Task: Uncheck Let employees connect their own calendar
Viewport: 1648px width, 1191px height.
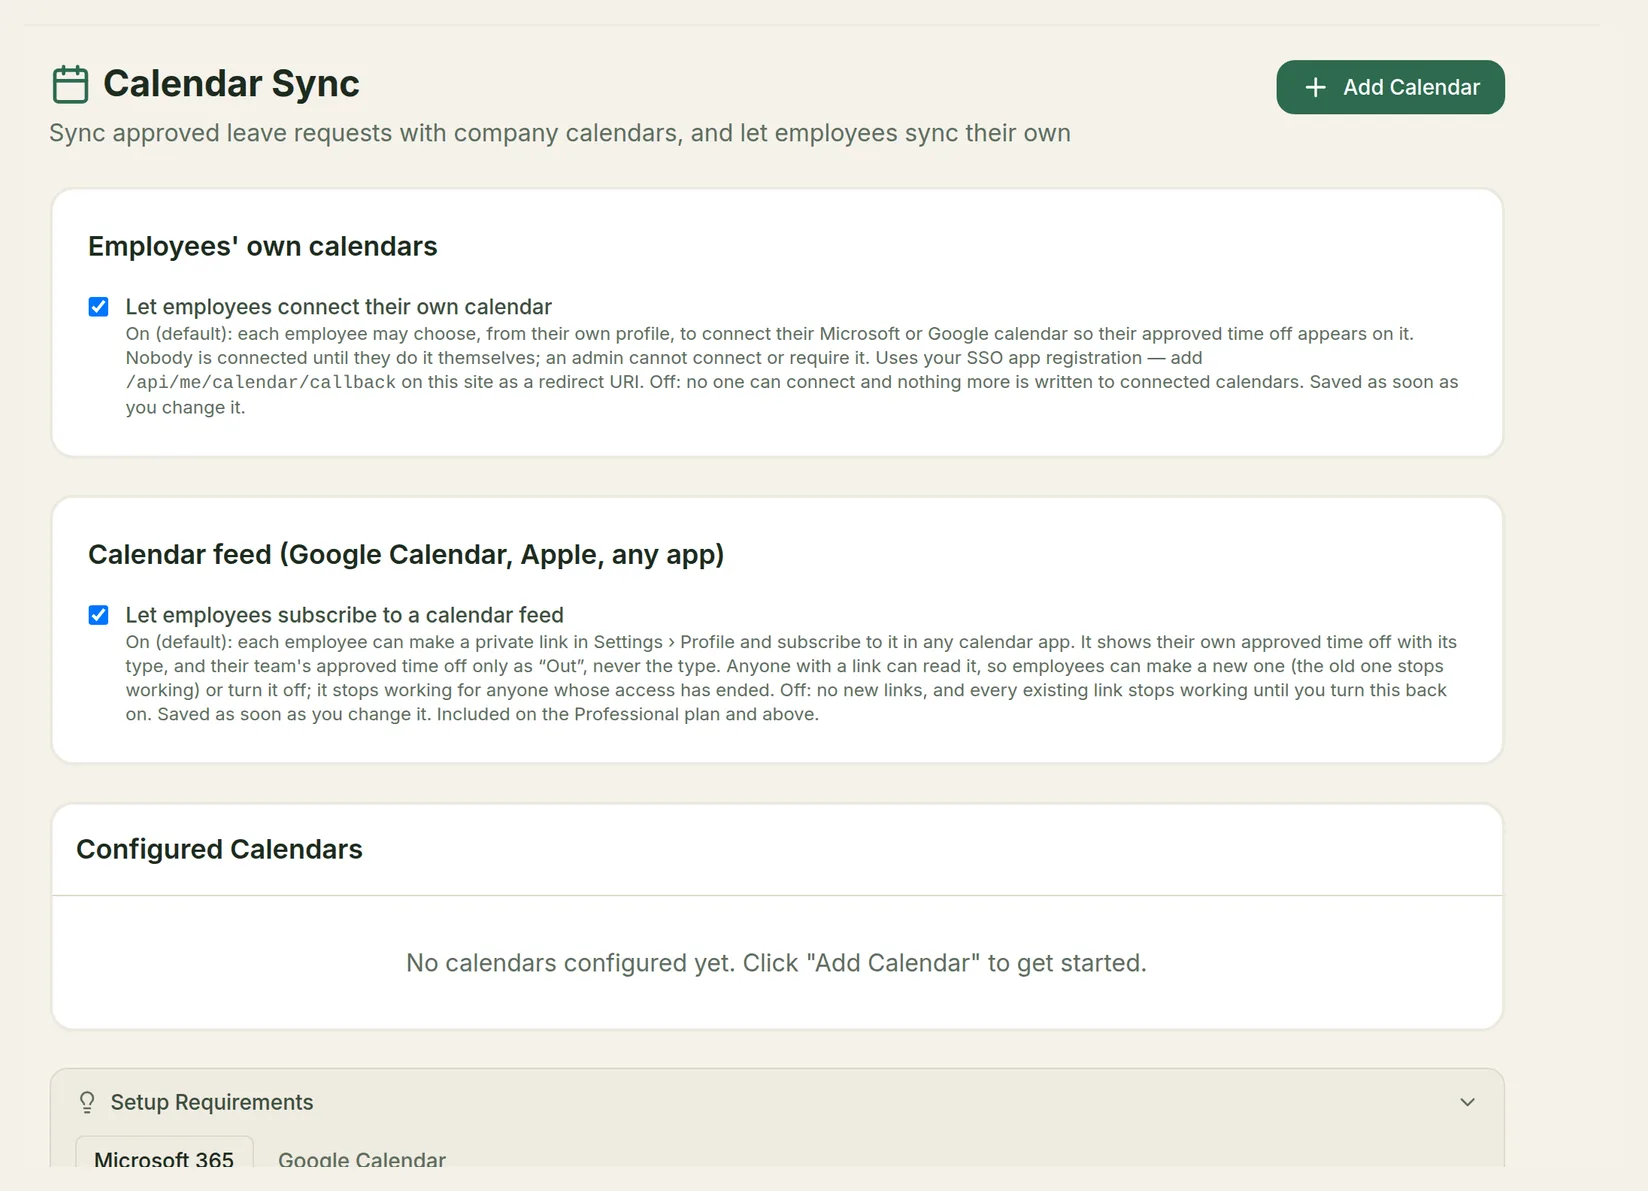Action: click(x=98, y=307)
